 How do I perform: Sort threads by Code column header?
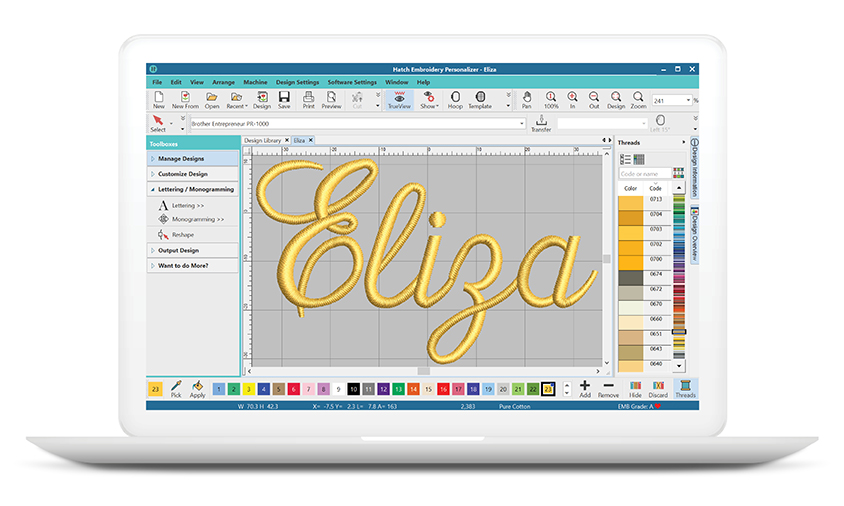click(x=655, y=188)
